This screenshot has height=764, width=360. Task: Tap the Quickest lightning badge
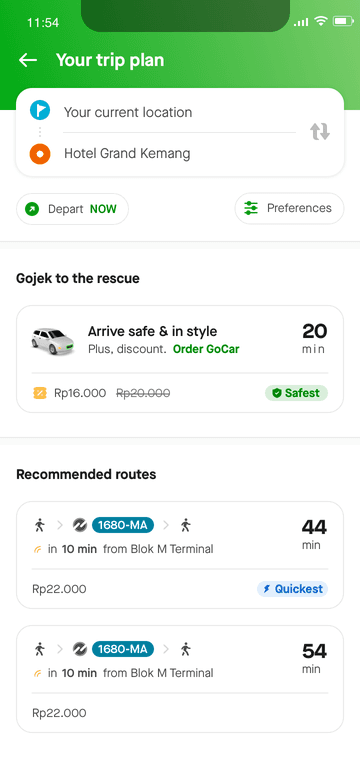(x=292, y=589)
